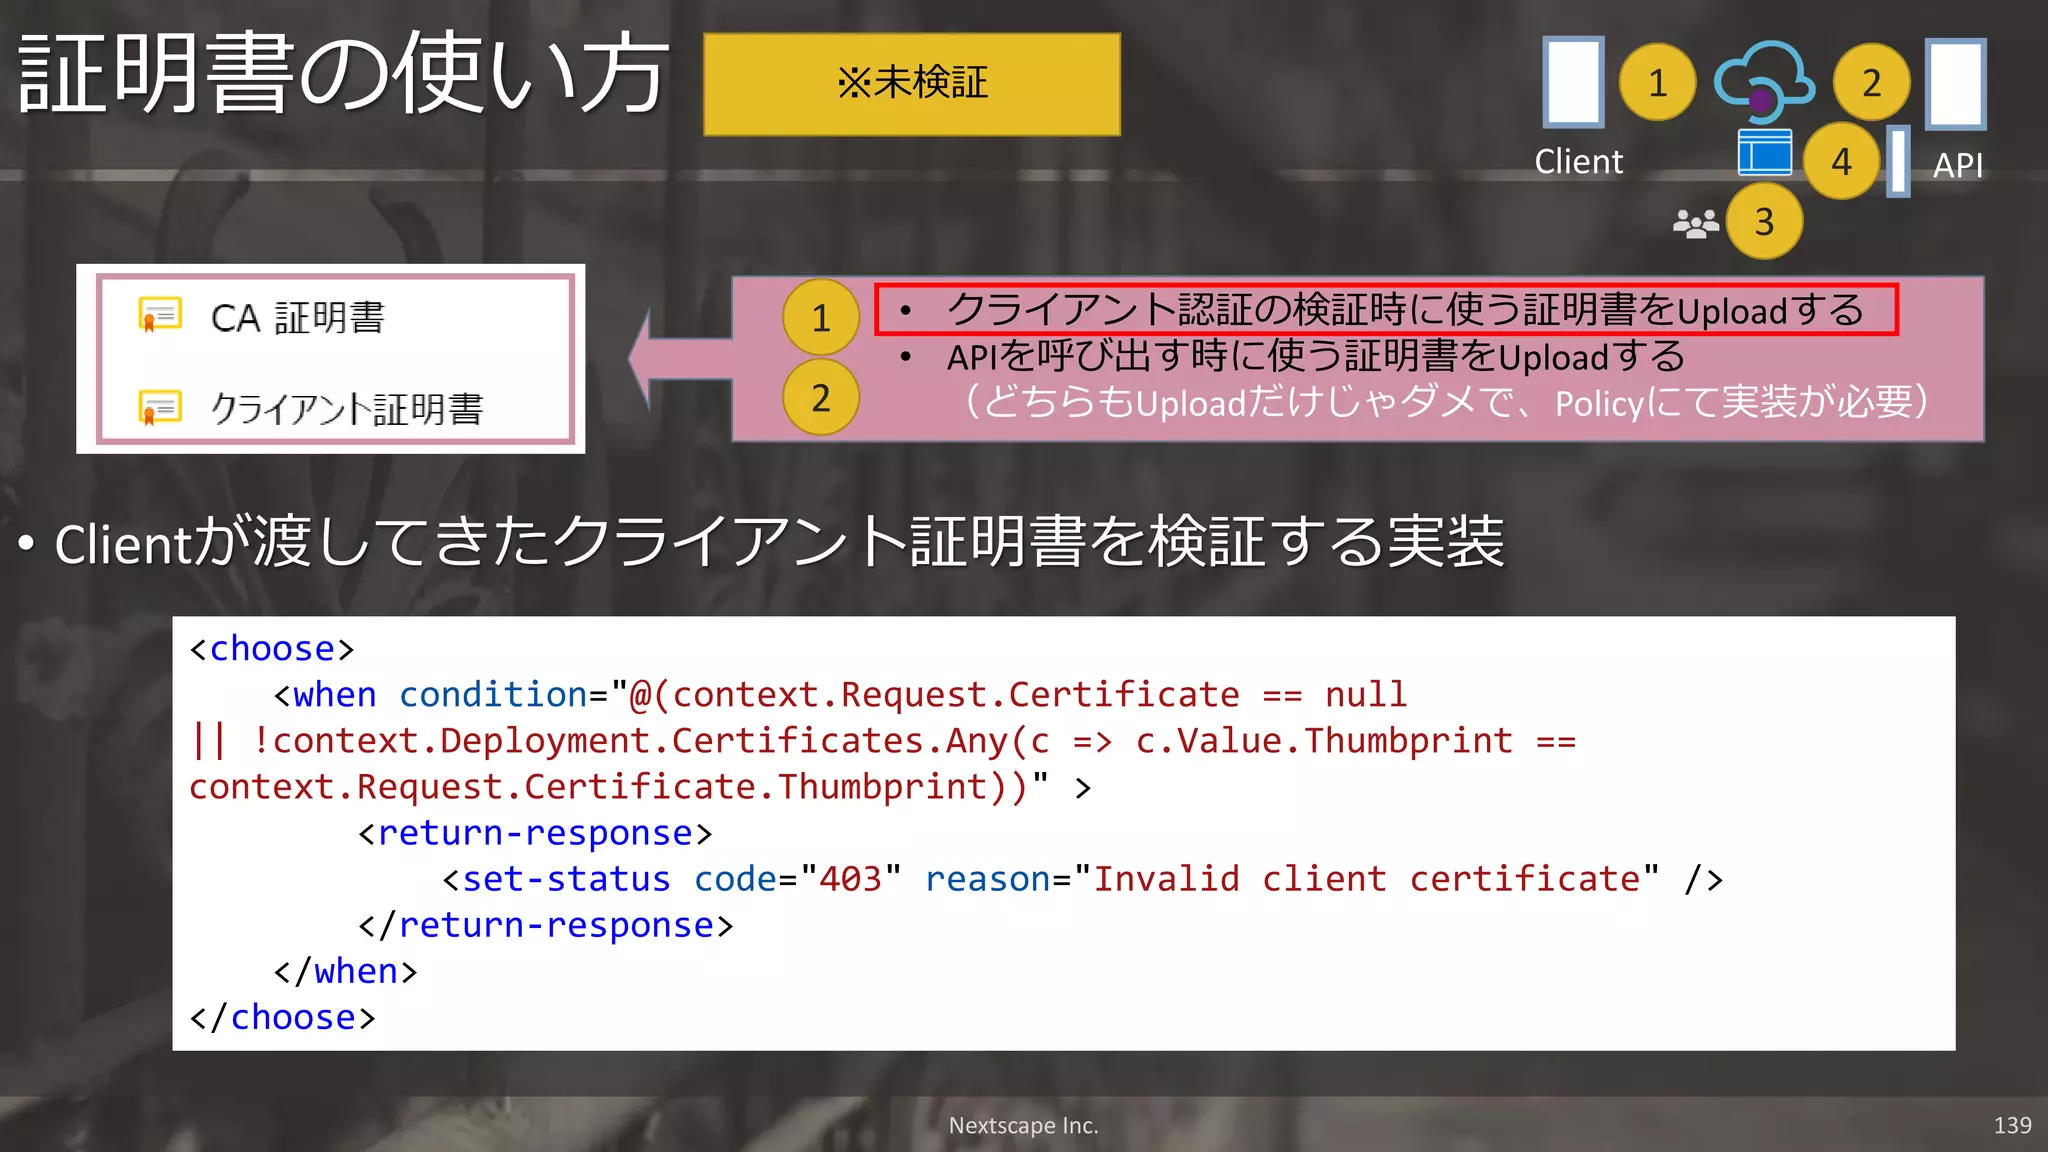Click the users group icon

(x=1696, y=223)
